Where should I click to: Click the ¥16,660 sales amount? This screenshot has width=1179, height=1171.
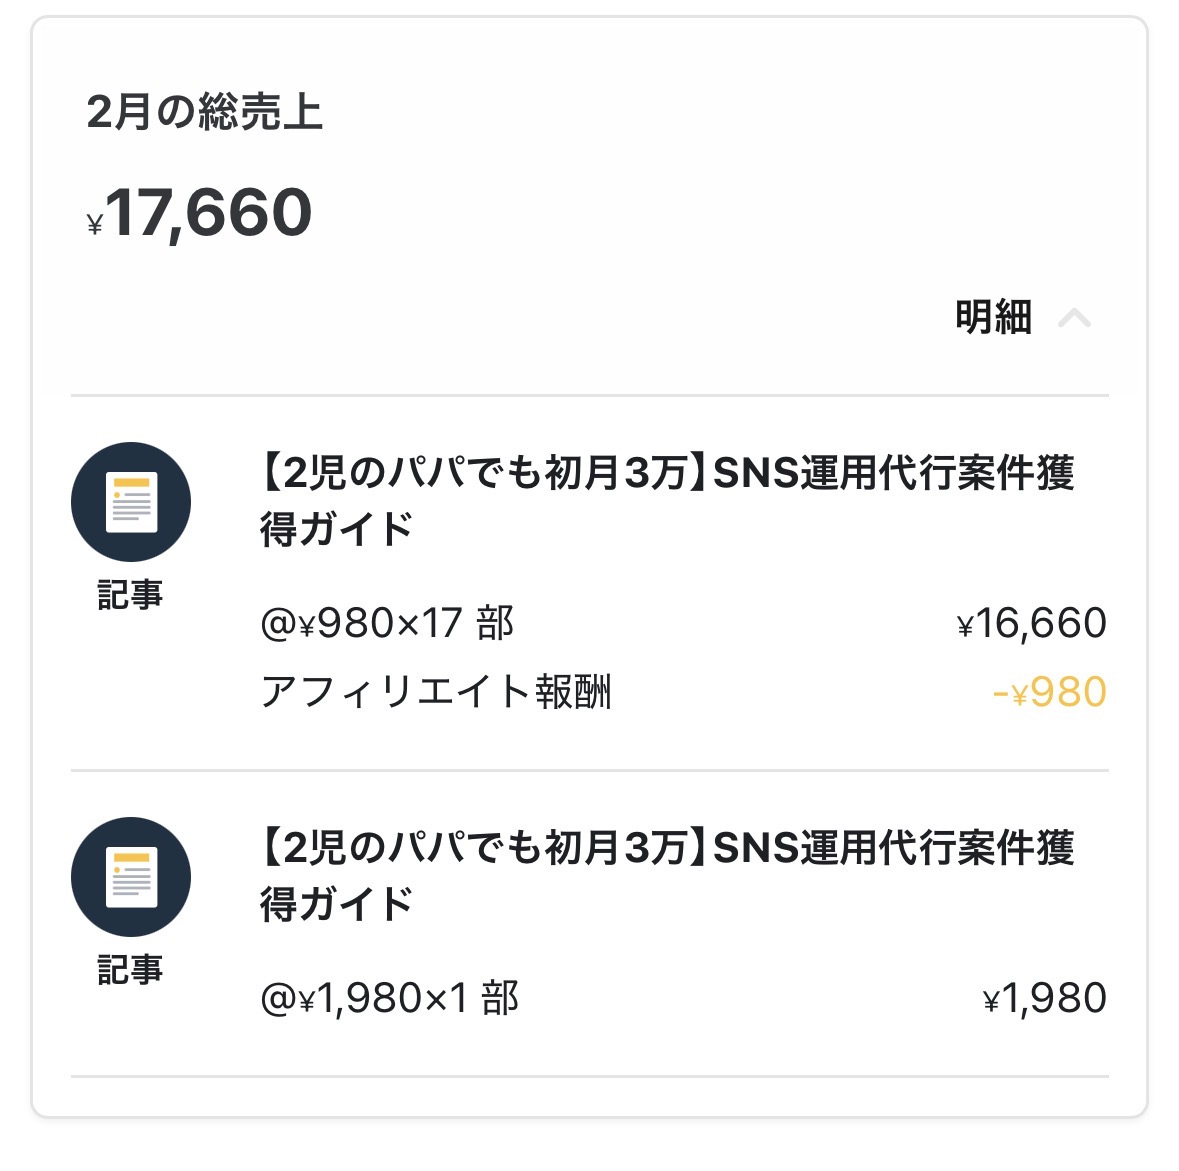tap(1032, 624)
